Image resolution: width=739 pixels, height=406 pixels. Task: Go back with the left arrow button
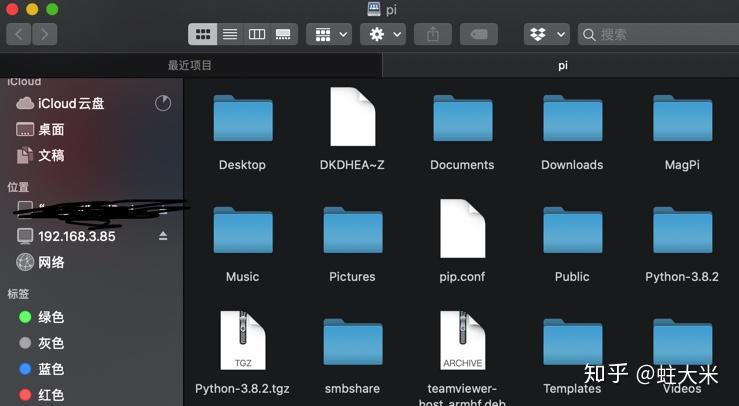(19, 34)
